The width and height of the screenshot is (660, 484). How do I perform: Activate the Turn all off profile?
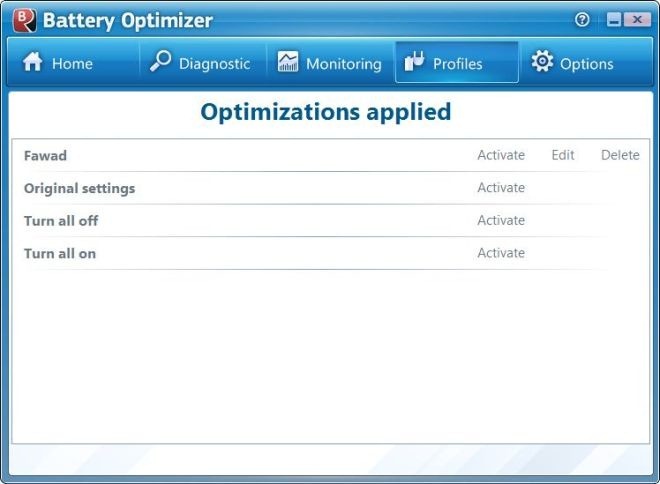(x=501, y=221)
